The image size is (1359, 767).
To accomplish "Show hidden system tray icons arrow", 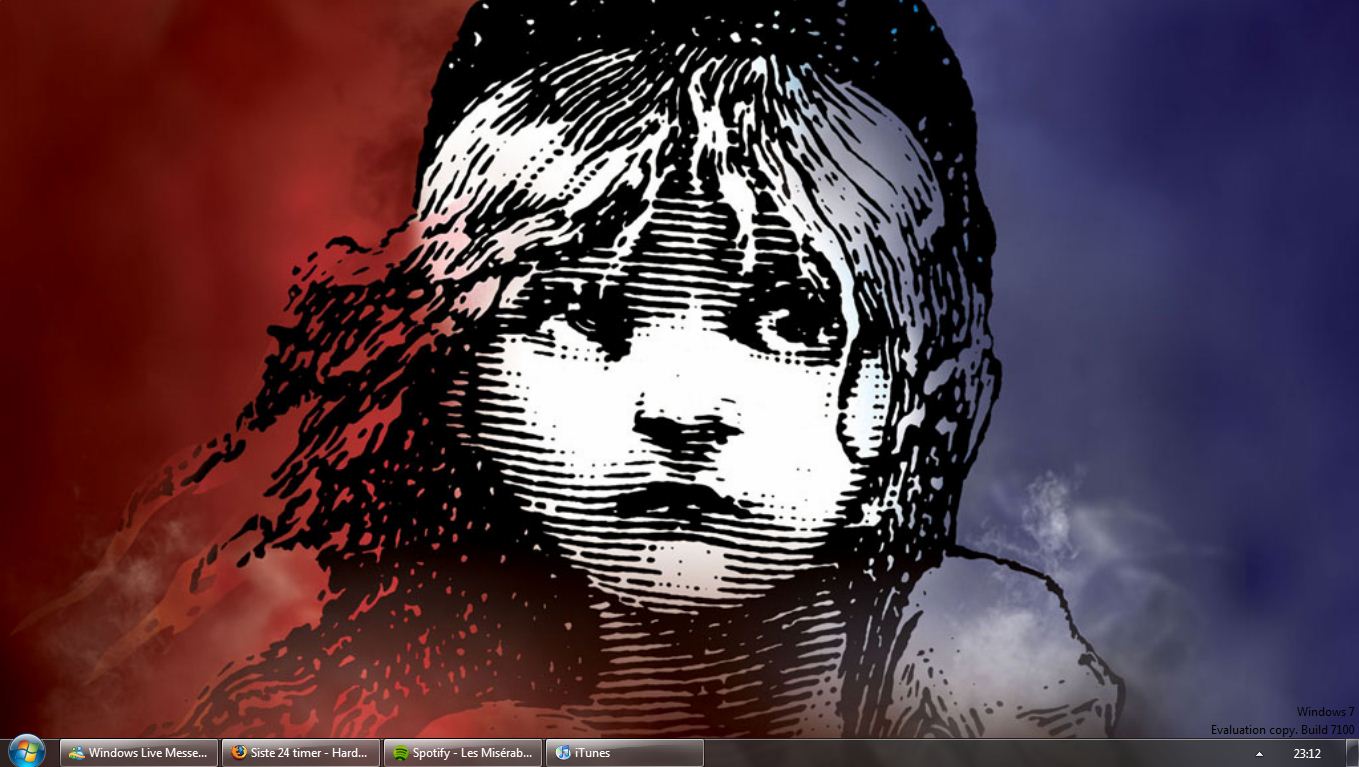I will click(x=1259, y=754).
